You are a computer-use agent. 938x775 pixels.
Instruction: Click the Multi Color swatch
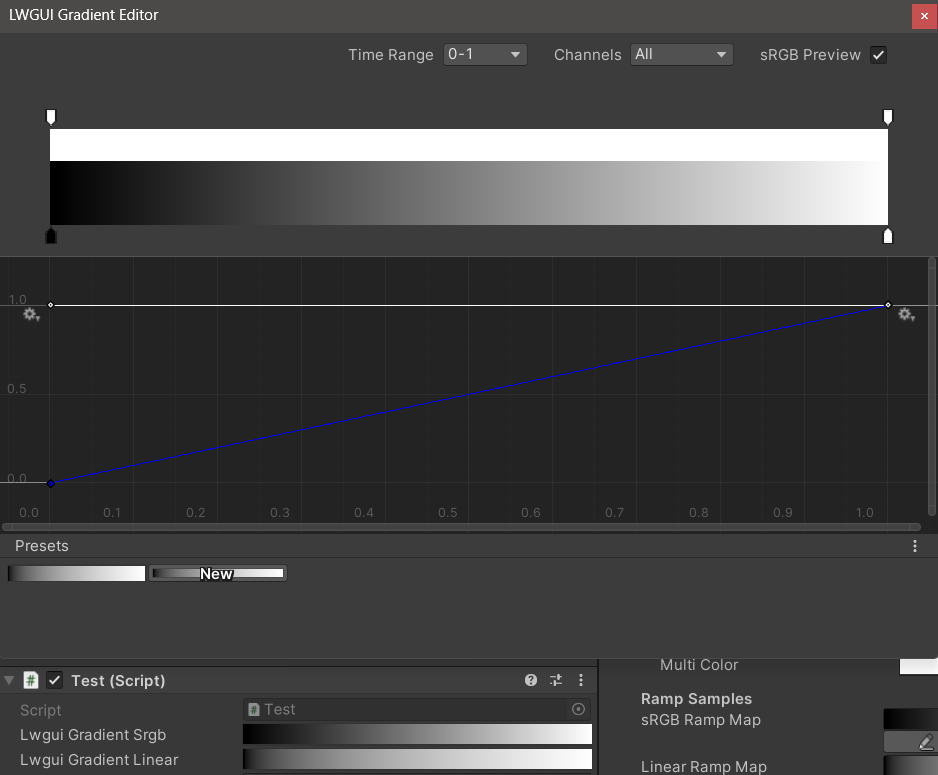(918, 665)
